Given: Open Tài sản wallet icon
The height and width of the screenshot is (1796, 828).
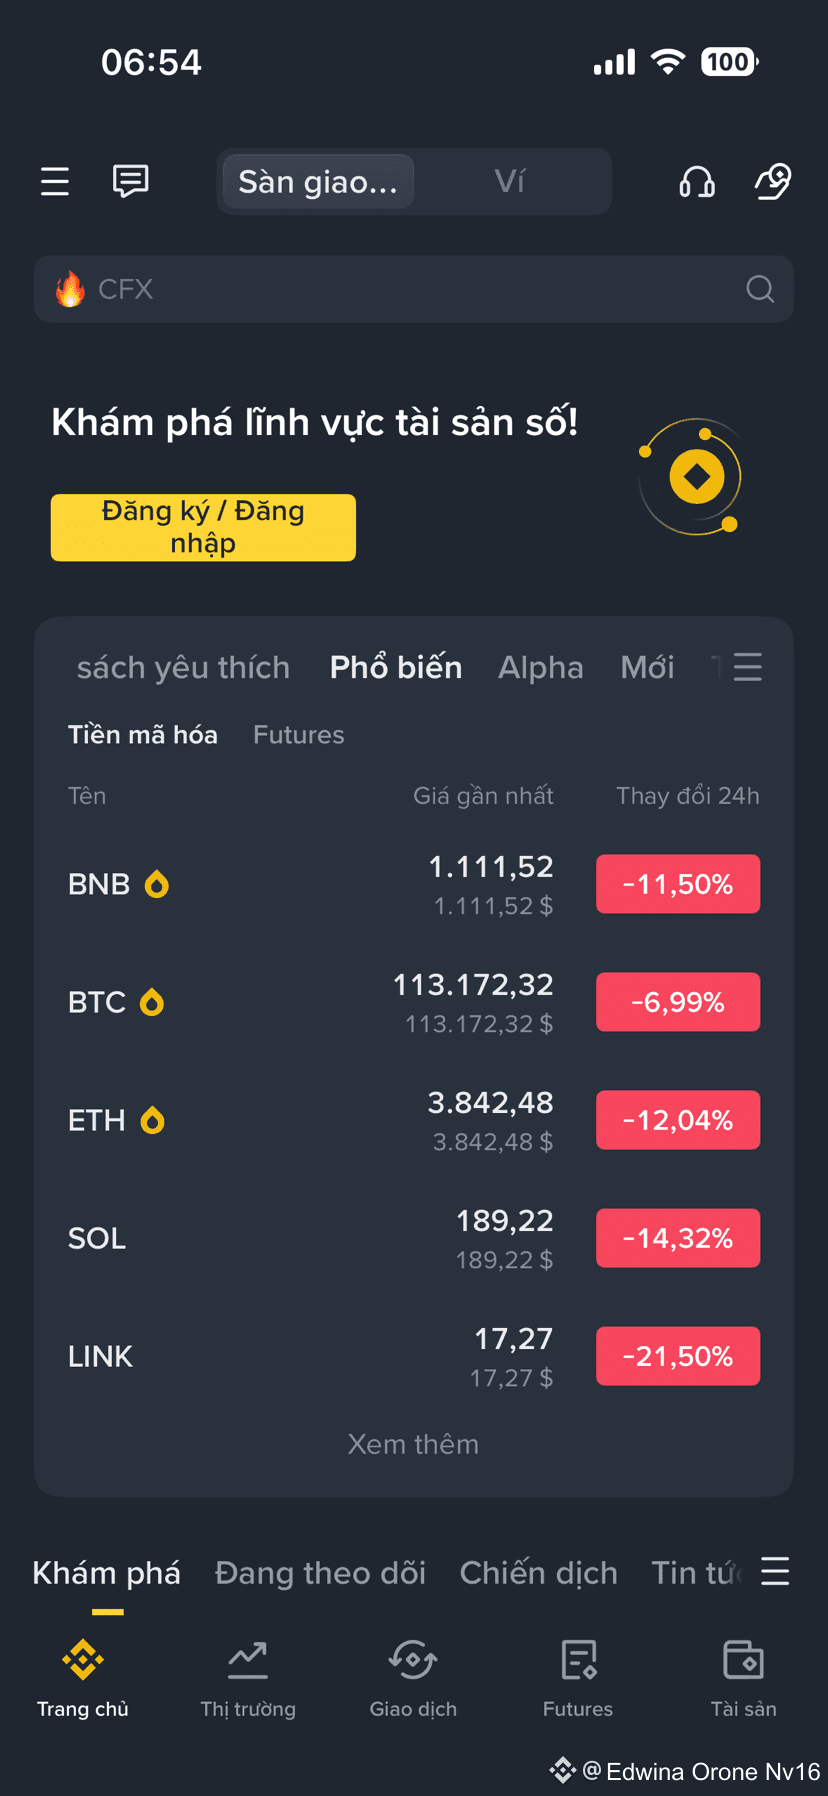Looking at the screenshot, I should pos(743,1660).
